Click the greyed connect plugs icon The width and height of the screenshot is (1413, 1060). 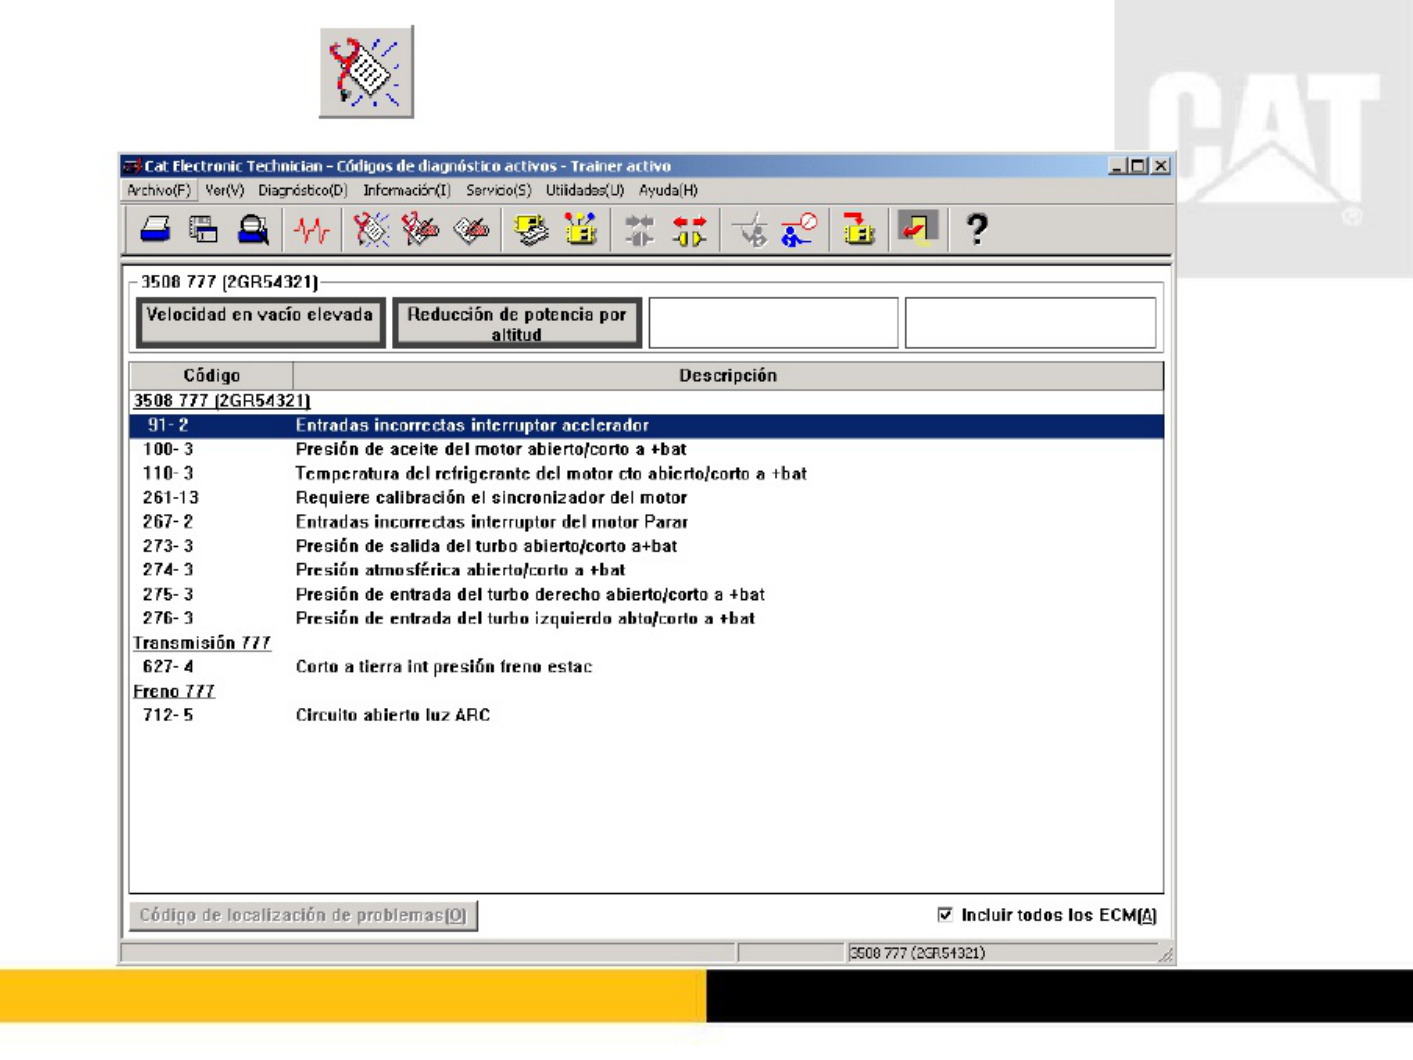[x=639, y=231]
